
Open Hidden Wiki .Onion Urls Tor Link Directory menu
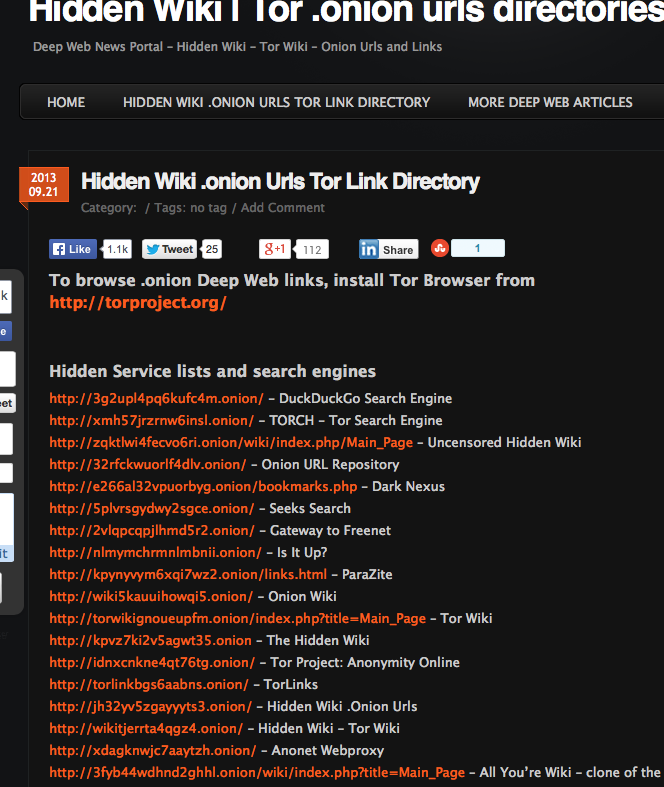(277, 102)
